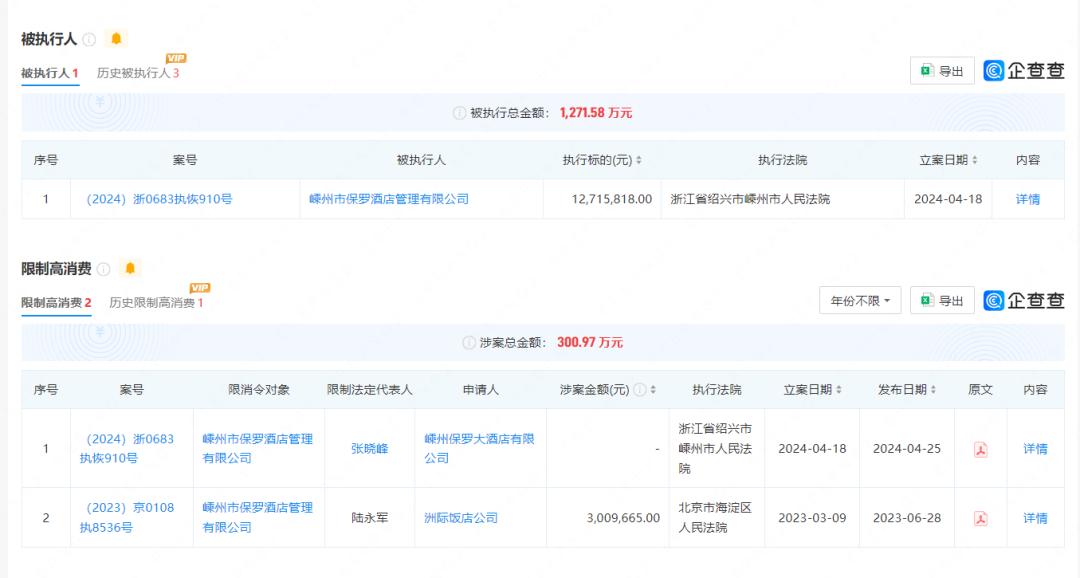The height and width of the screenshot is (578, 1080).
Task: Open case (2024) 浙0683执恢910号 in 被执行人 table
Action: (159, 199)
